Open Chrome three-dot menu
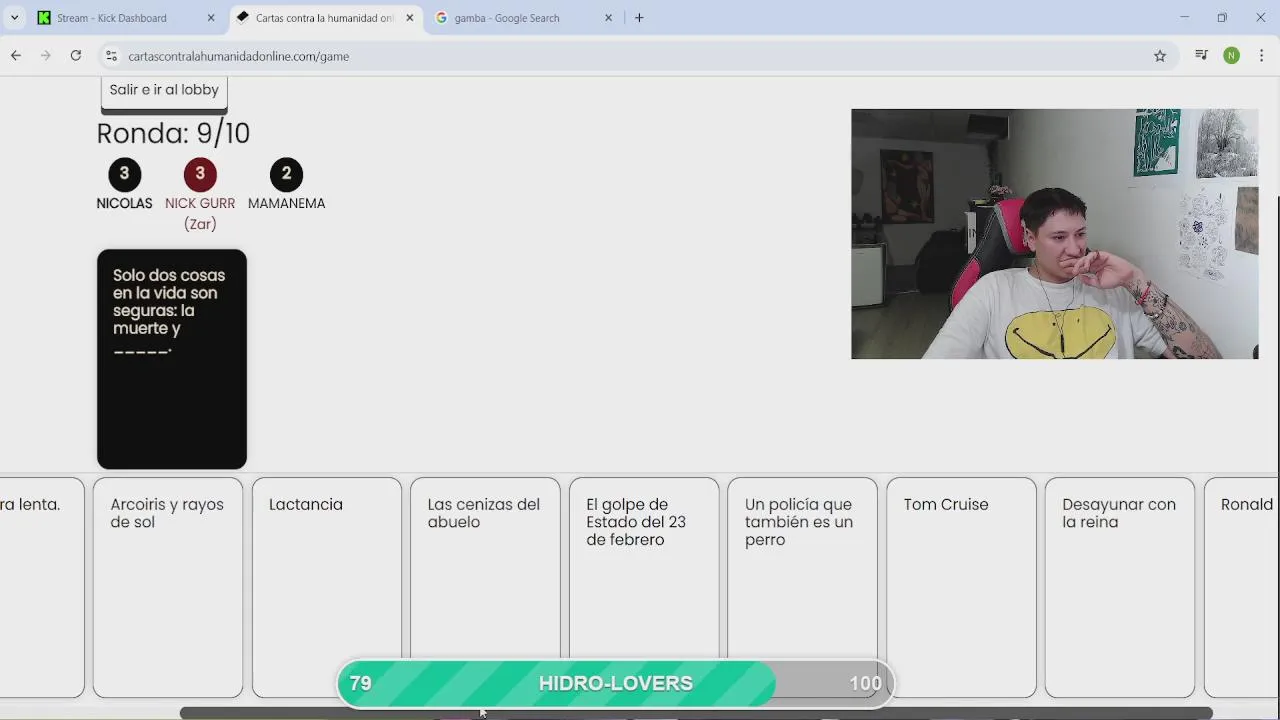The image size is (1280, 720). click(1261, 56)
